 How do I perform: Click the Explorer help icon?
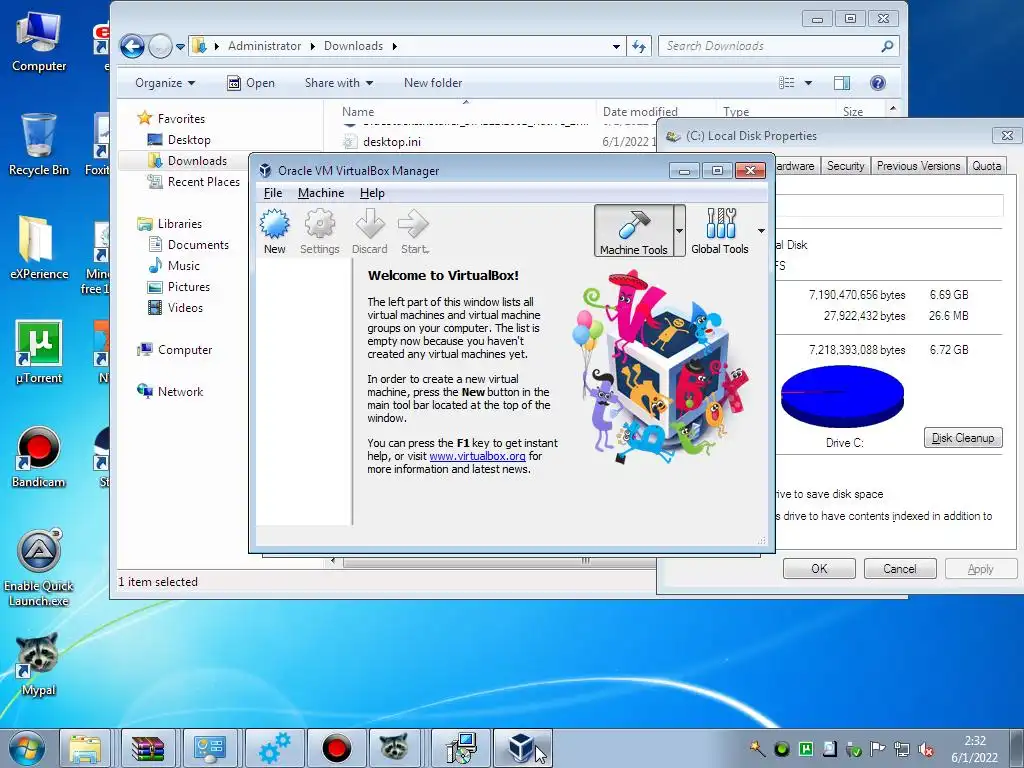[x=878, y=83]
